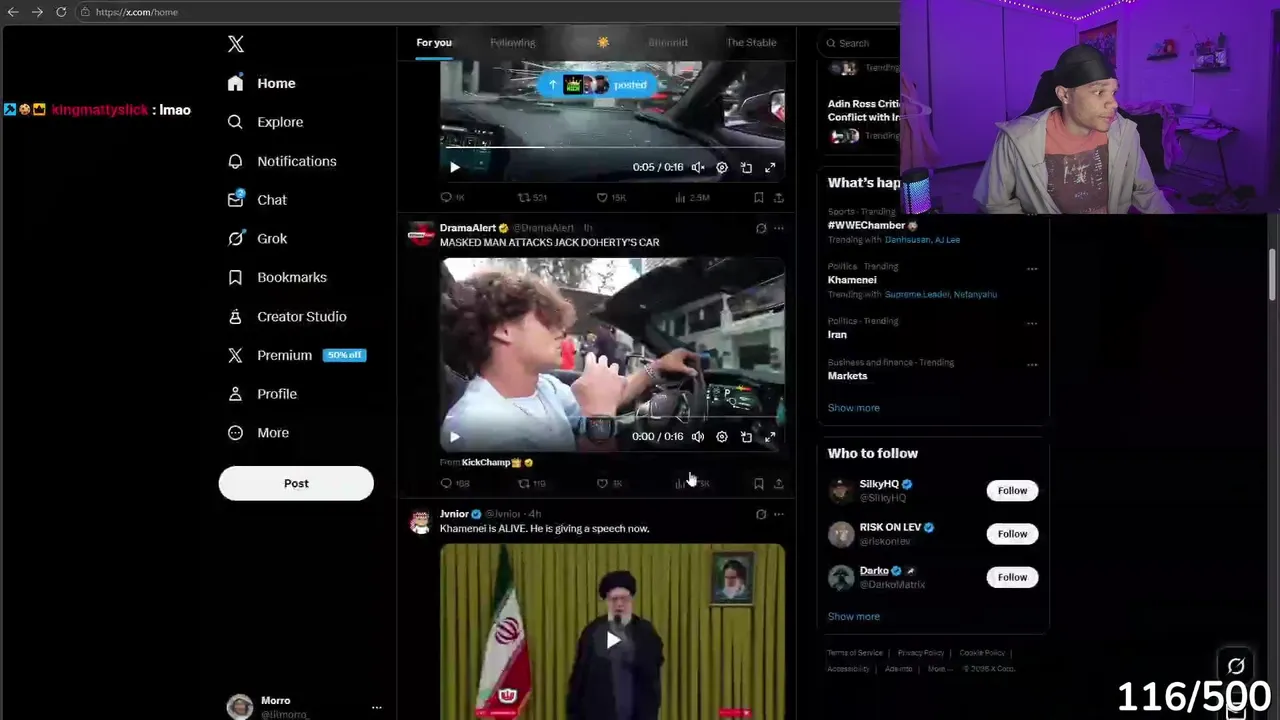Screen dimensions: 1280x720
Task: Show more who to follow
Action: [x=853, y=617]
